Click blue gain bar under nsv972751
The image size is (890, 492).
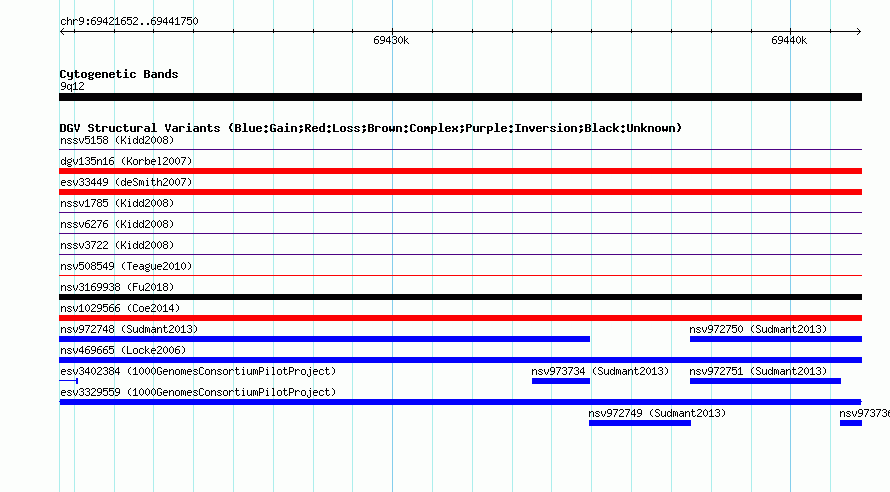765,381
